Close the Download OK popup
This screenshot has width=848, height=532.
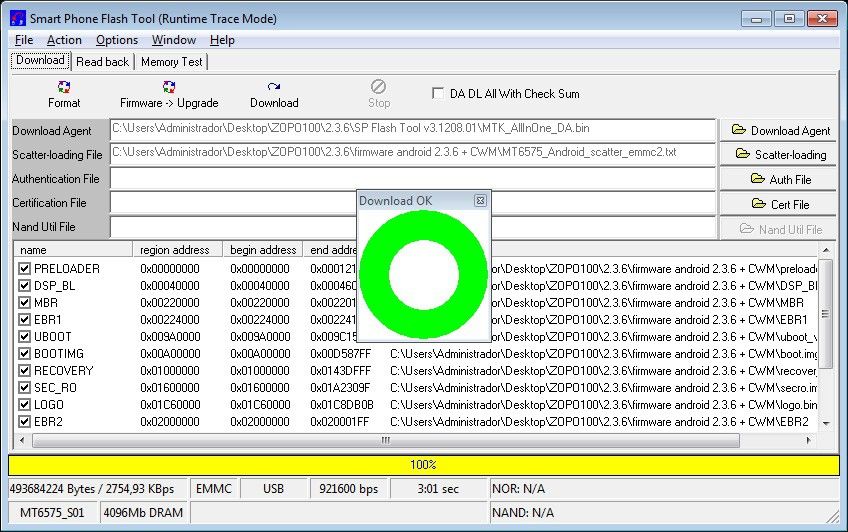(x=480, y=201)
